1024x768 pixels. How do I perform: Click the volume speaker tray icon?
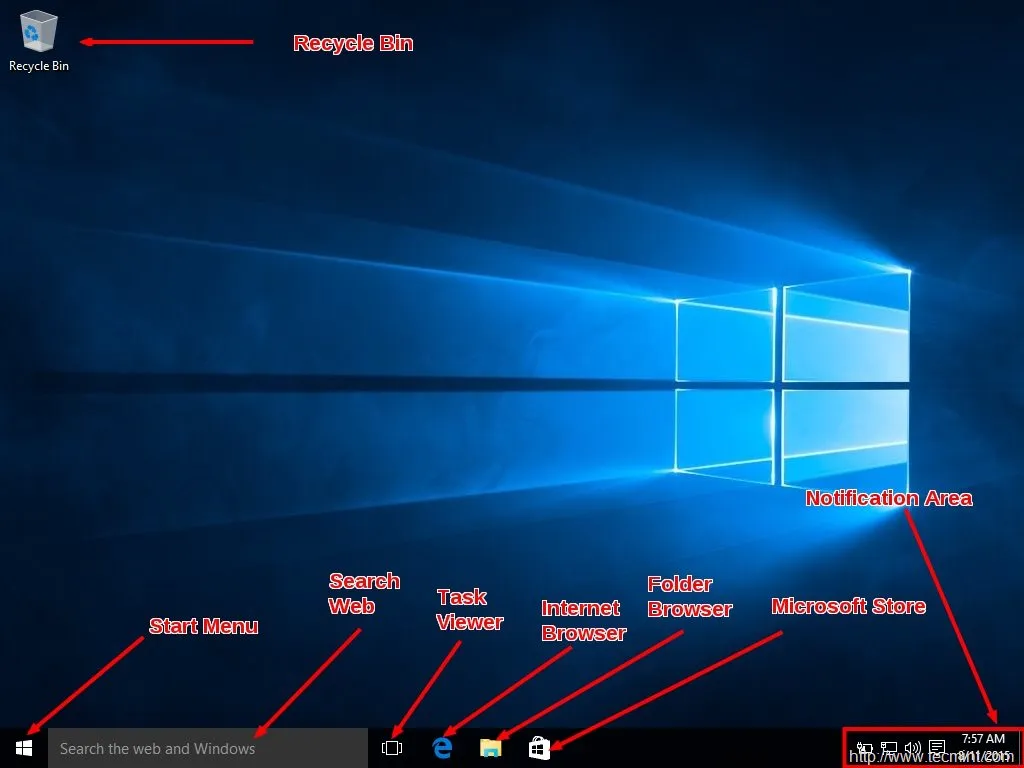912,748
